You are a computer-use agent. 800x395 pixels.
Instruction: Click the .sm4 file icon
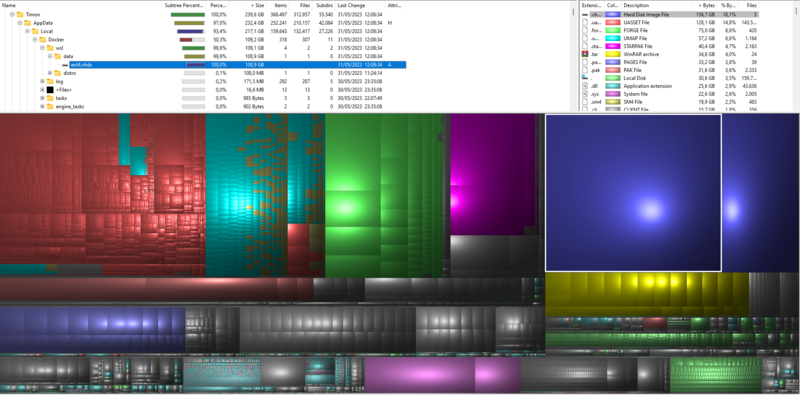click(x=585, y=102)
